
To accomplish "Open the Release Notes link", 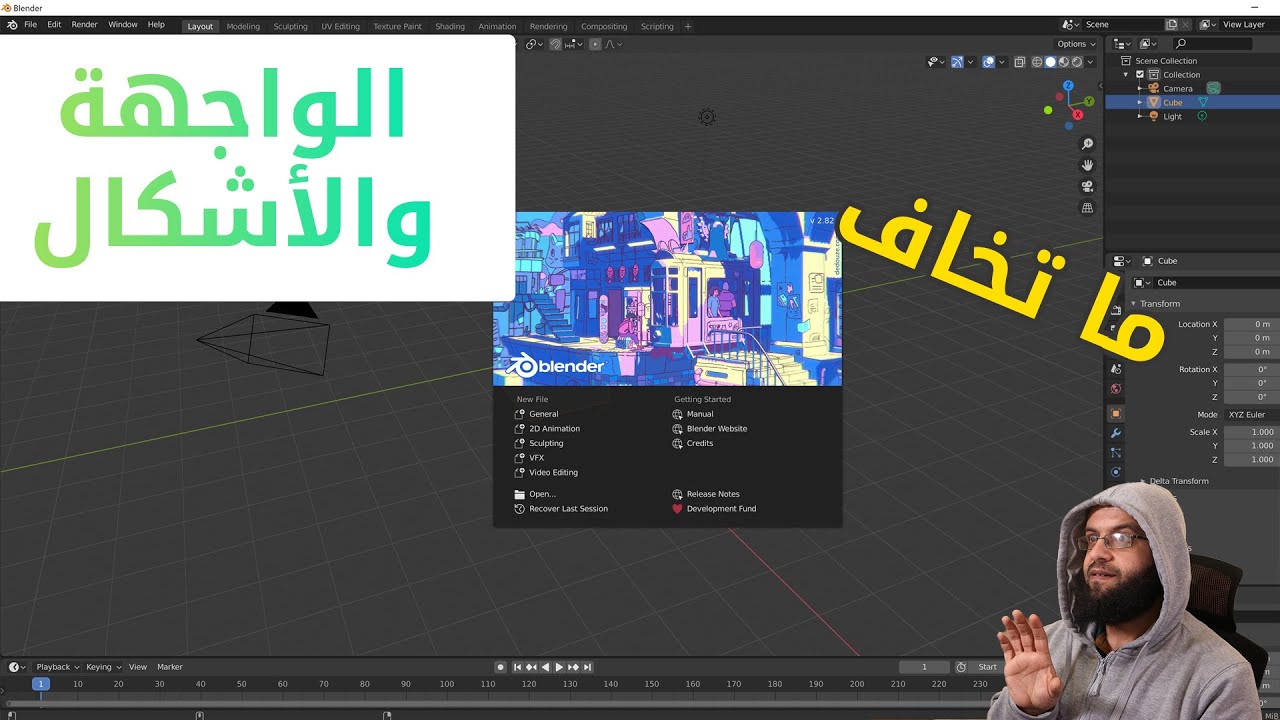I will tap(713, 494).
